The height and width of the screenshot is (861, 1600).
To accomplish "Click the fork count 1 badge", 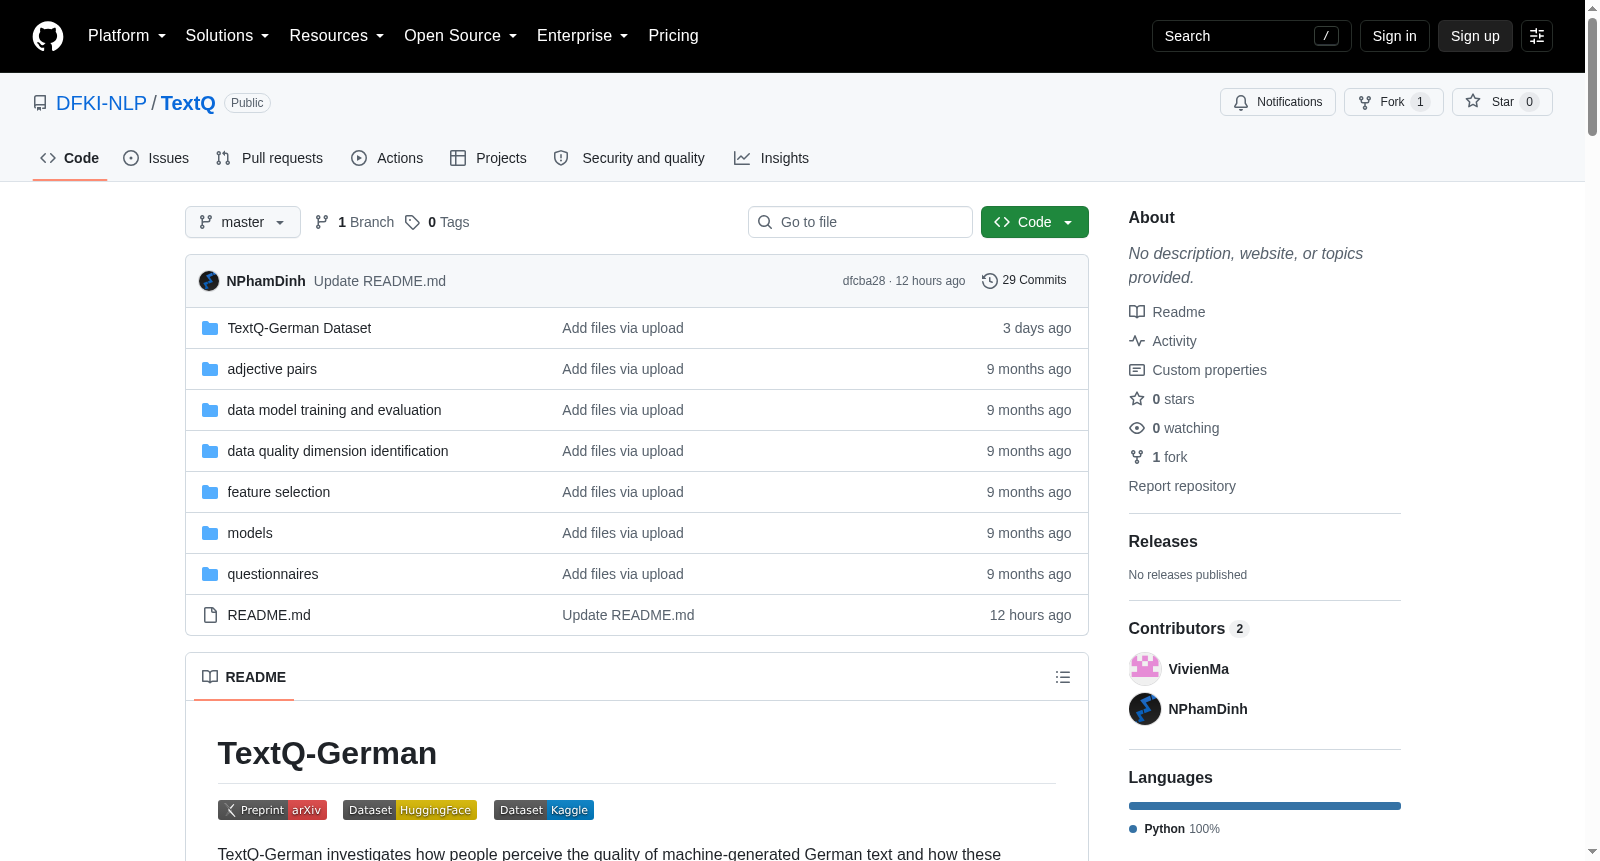I will click(x=1420, y=102).
